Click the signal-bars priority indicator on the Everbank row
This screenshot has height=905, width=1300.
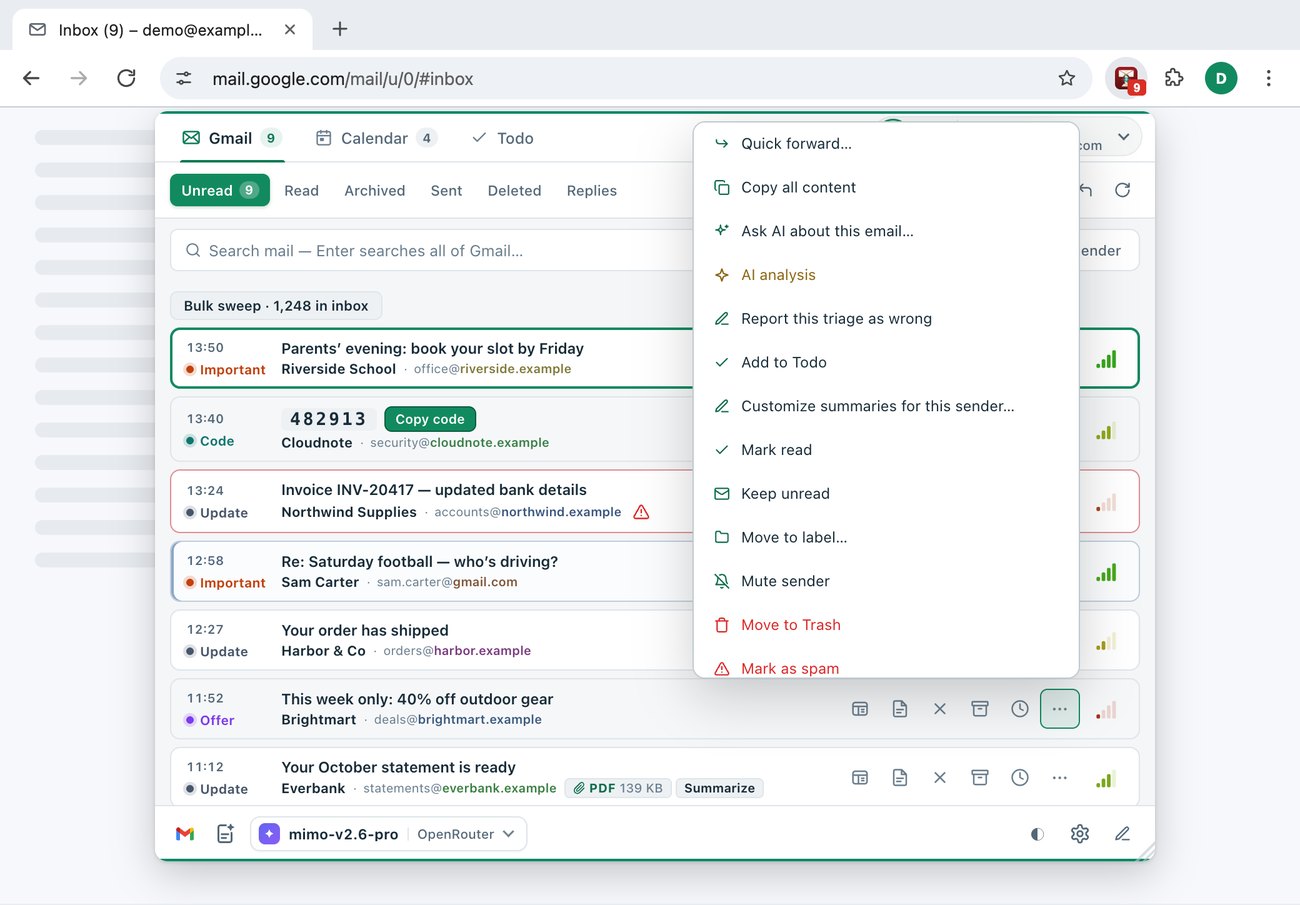[x=1106, y=778]
